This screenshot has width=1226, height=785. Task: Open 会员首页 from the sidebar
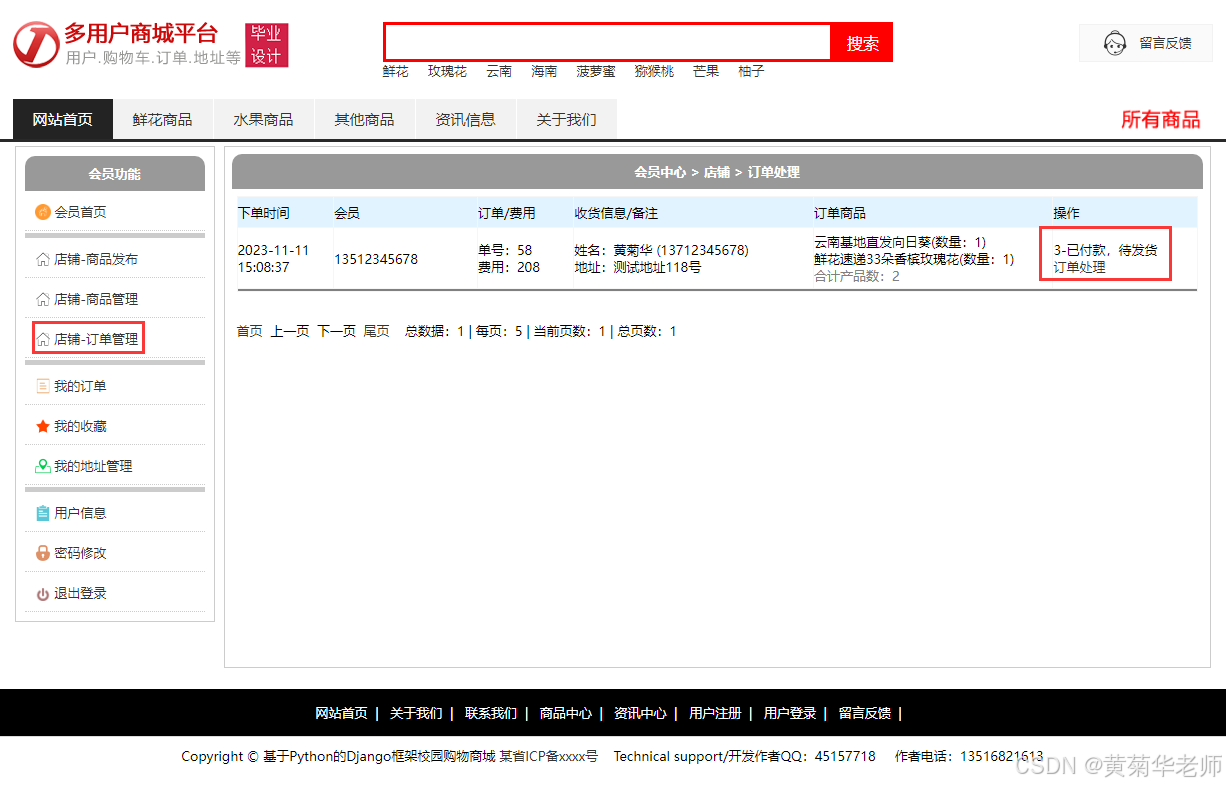[80, 212]
